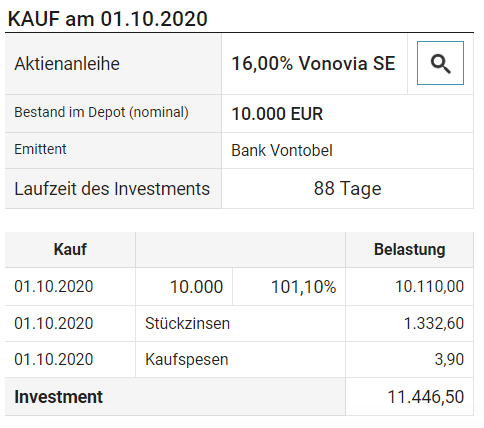This screenshot has height=428, width=484.
Task: Select the 10.110,00 charge amount
Action: [x=429, y=286]
